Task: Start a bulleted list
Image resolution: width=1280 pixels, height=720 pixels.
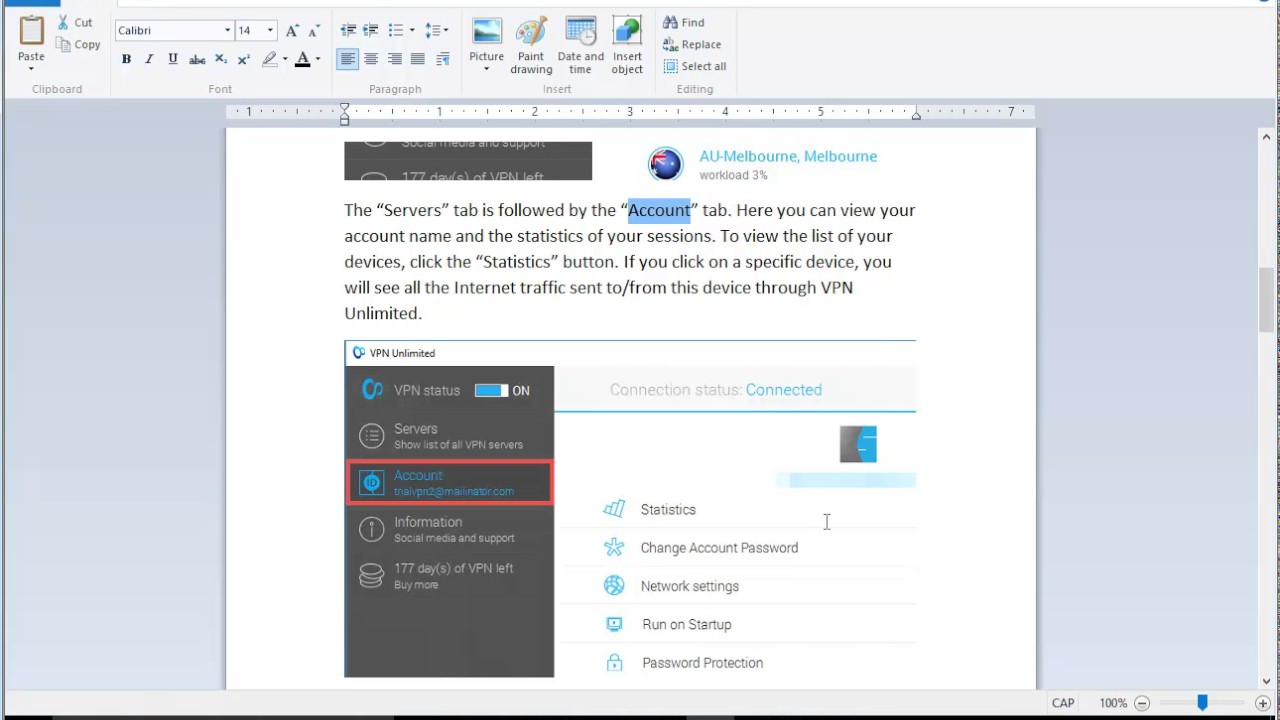Action: click(x=395, y=31)
